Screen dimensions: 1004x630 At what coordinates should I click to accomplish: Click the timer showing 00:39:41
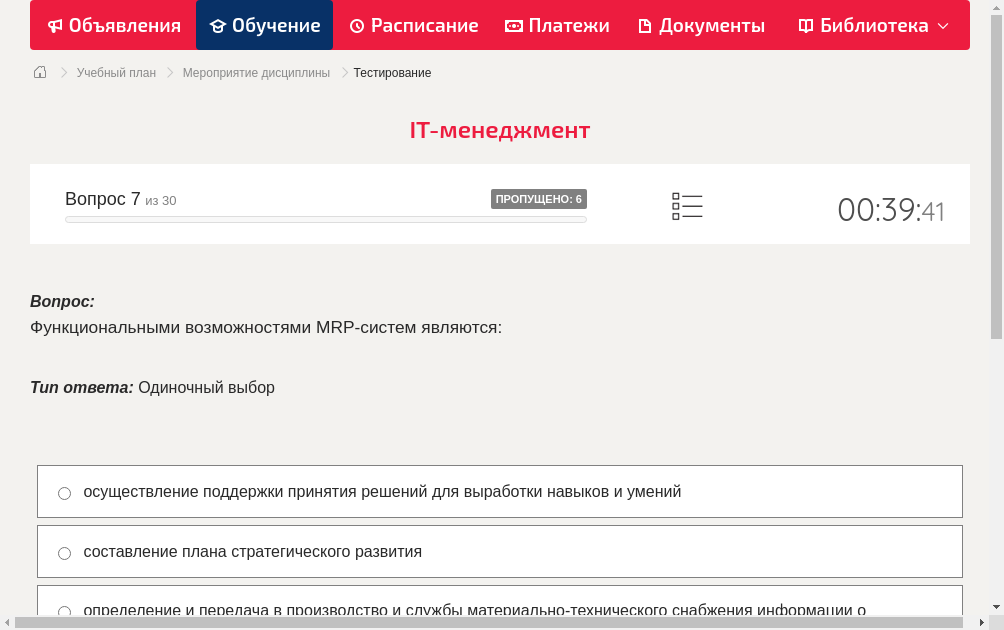890,210
